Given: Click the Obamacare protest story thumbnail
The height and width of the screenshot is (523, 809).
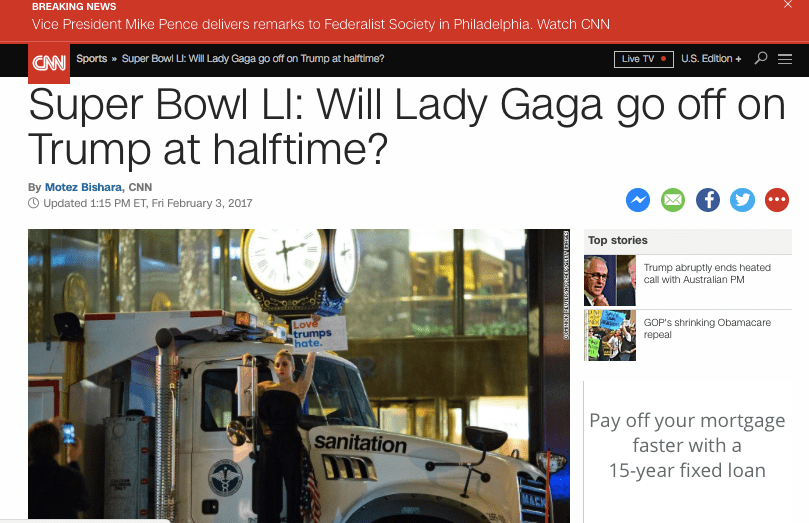Looking at the screenshot, I should (x=610, y=335).
